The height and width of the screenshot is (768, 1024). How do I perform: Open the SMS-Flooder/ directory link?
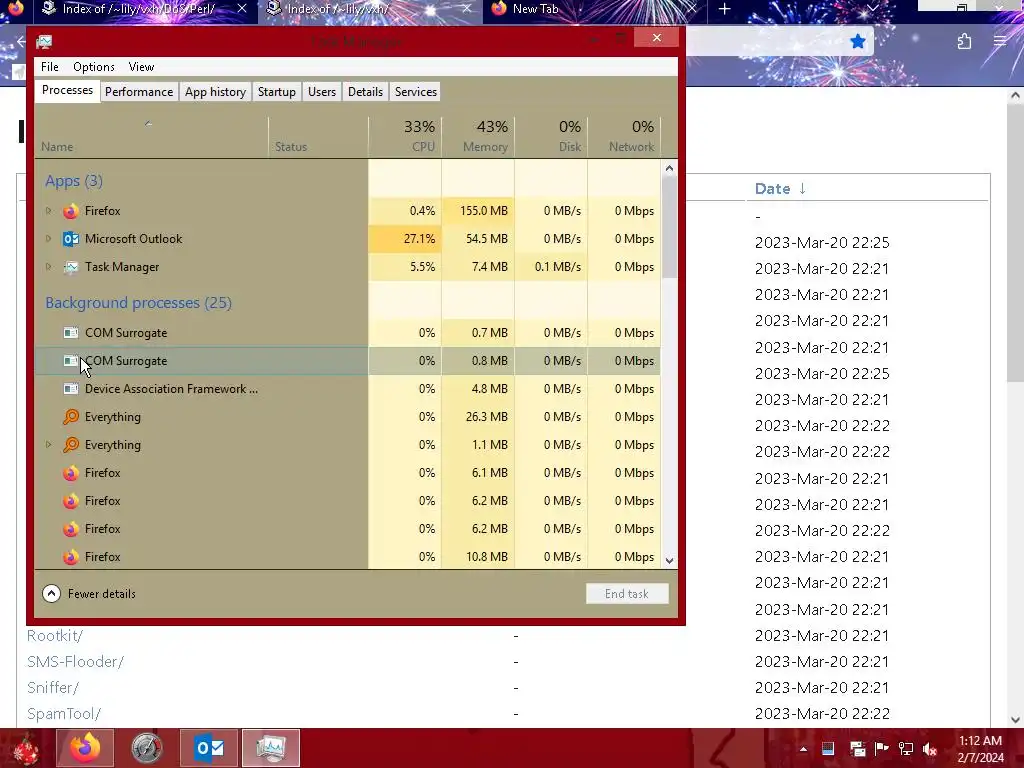click(x=75, y=662)
